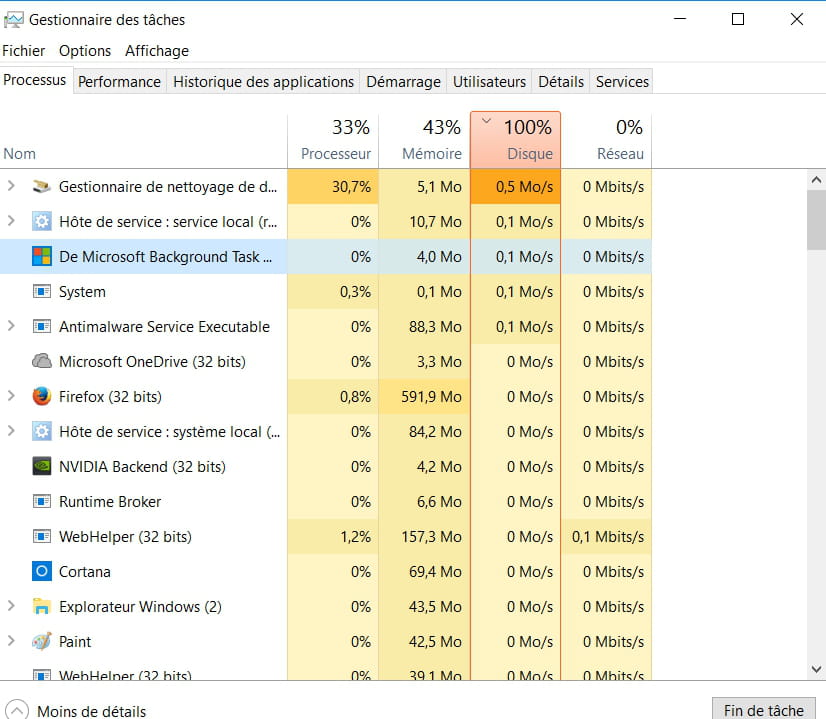826x719 pixels.
Task: Switch to the Services tab
Action: (622, 82)
